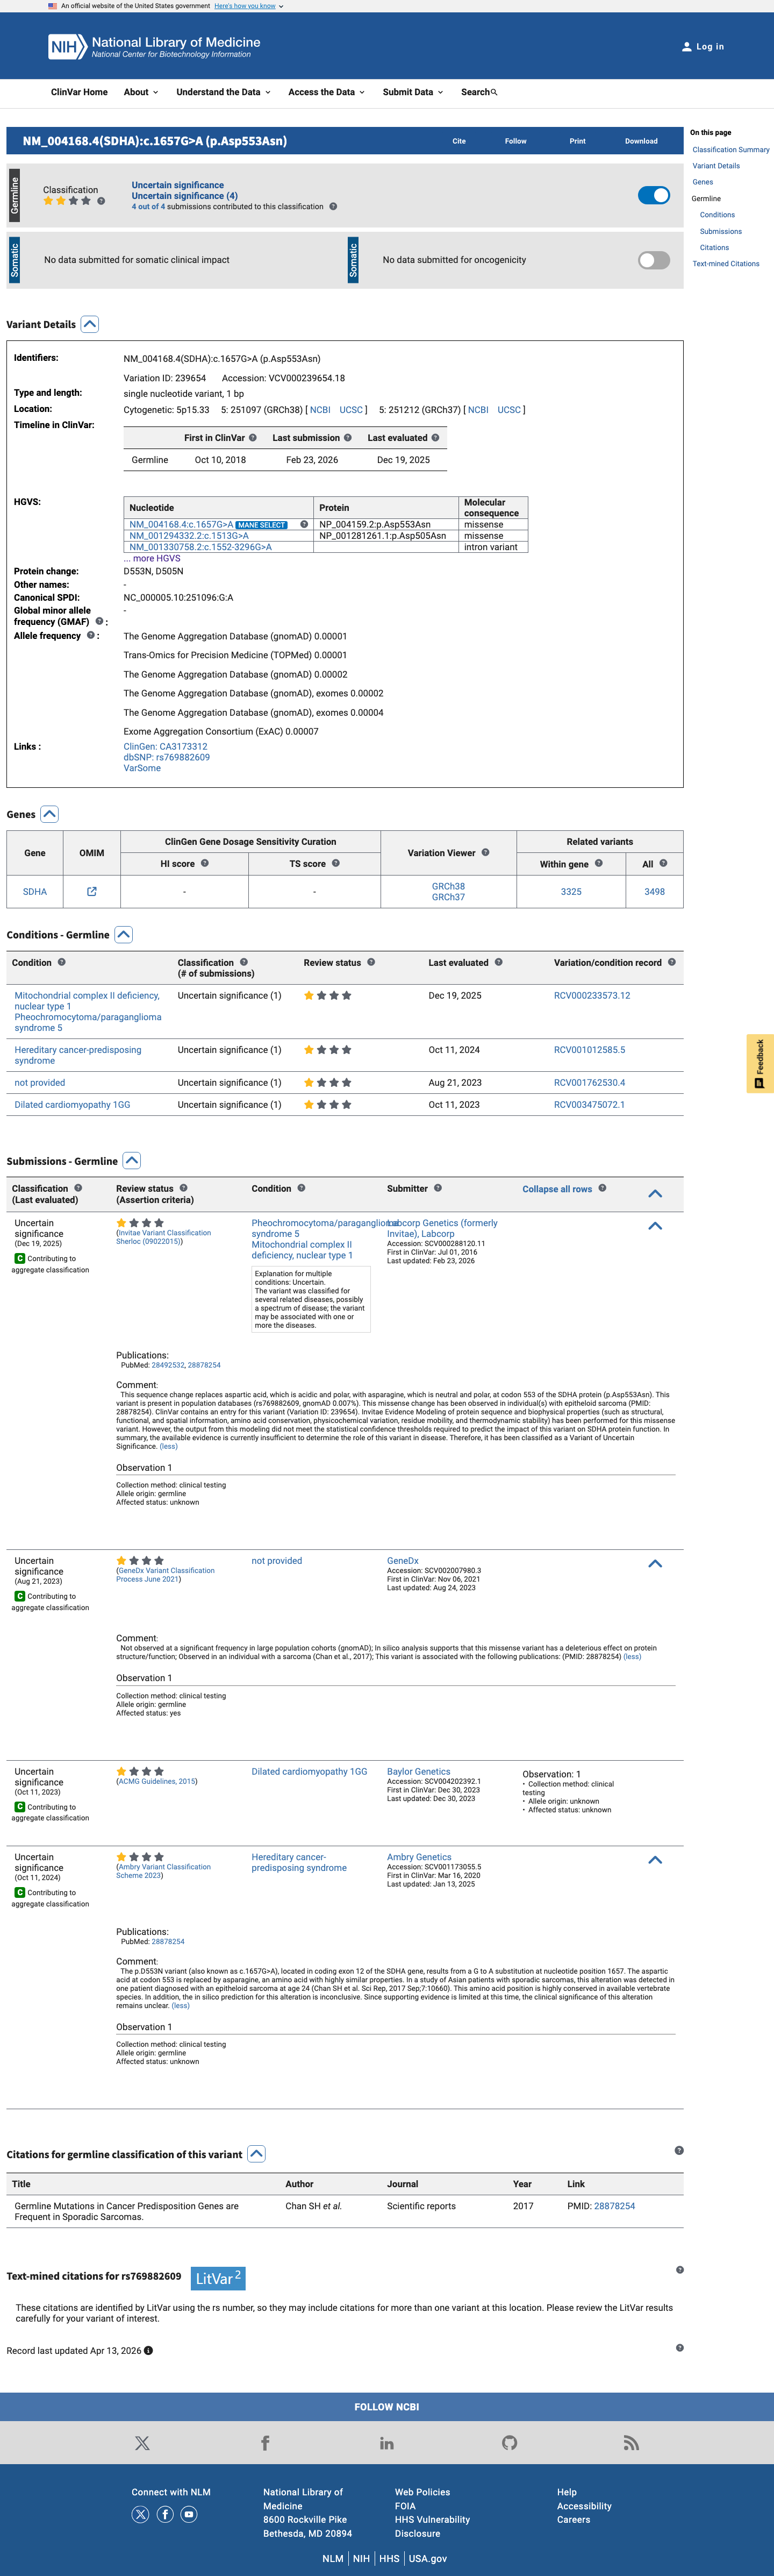Click help icon beside the Classification stars
Screen dimensions: 774x2576
coord(101,201)
